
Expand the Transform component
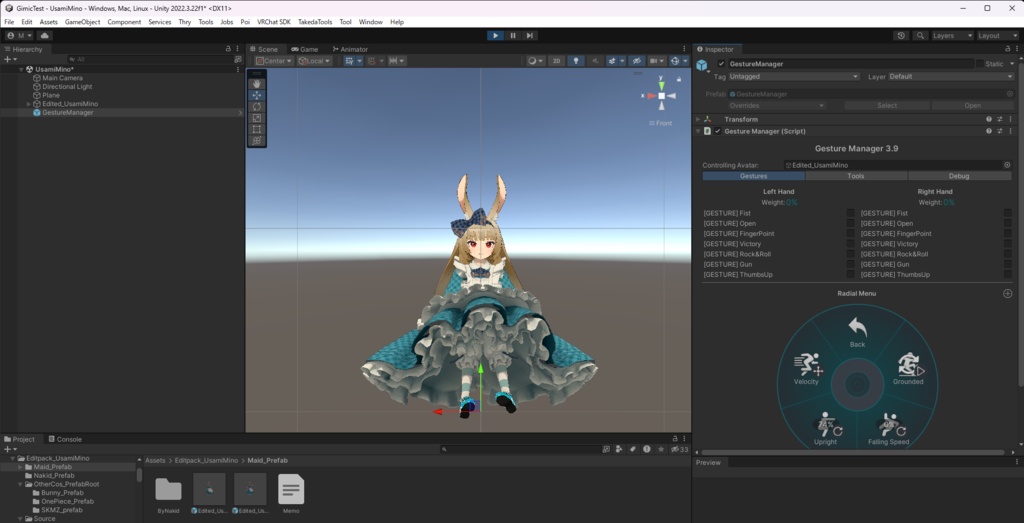697,119
